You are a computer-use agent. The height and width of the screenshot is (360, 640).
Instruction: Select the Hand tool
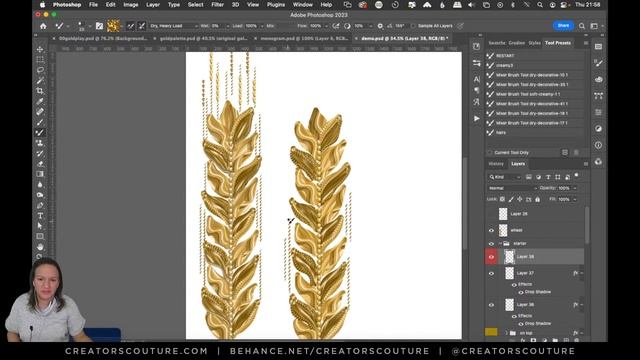(40, 247)
